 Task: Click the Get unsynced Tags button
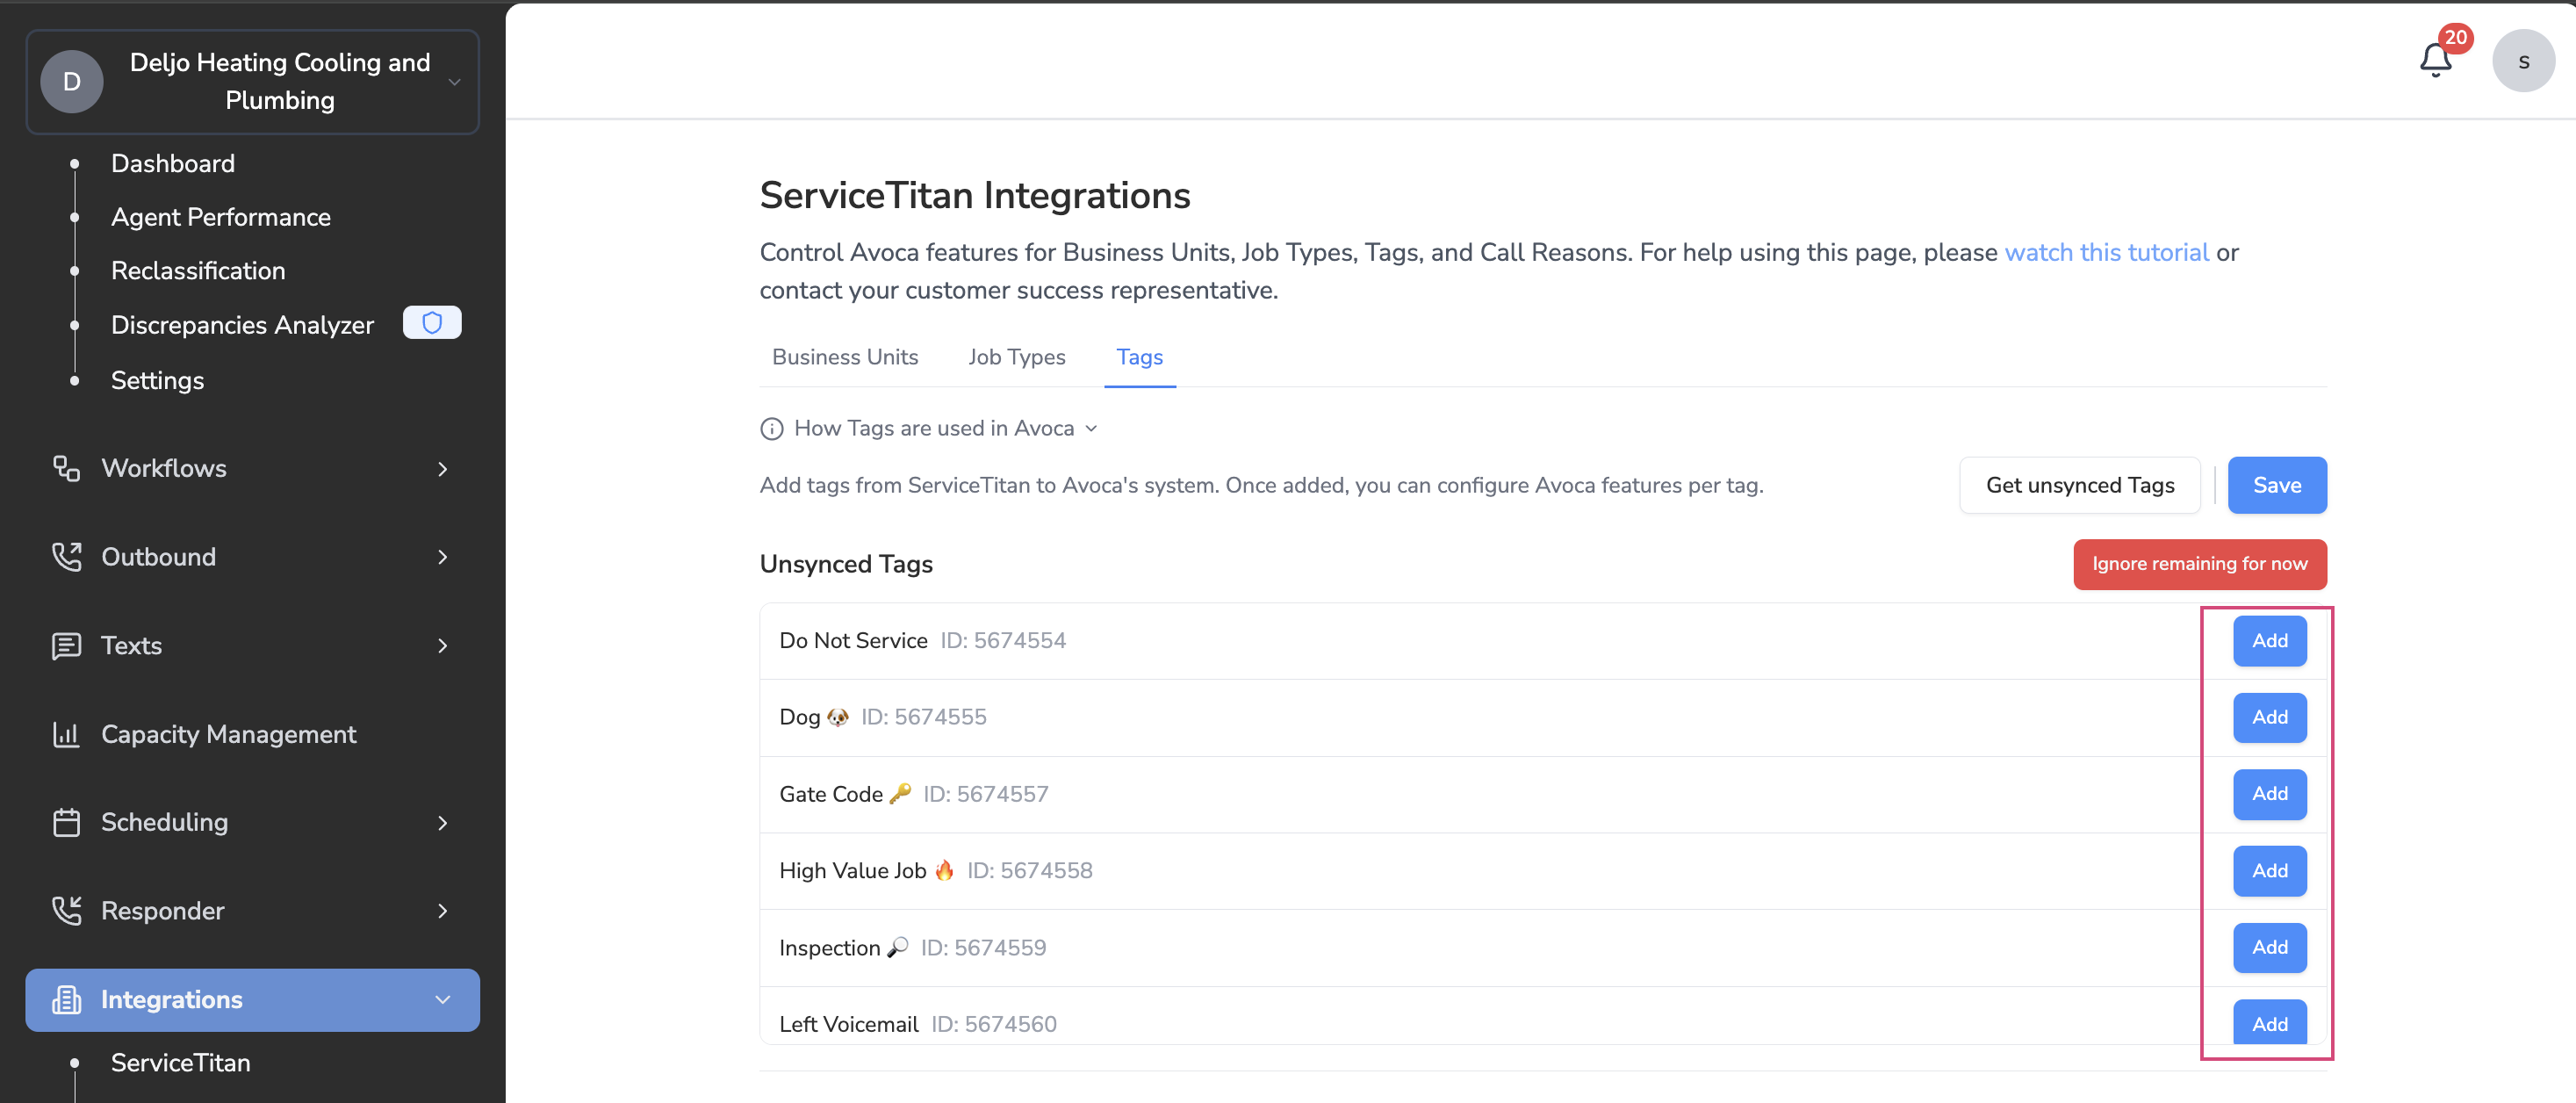click(x=2079, y=485)
